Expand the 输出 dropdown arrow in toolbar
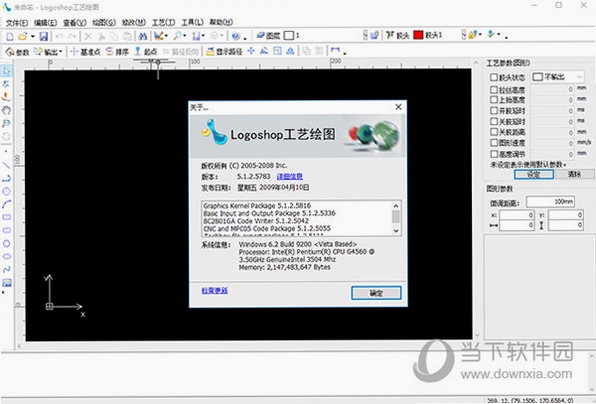Screen dimensions: 596x404 click(61, 52)
